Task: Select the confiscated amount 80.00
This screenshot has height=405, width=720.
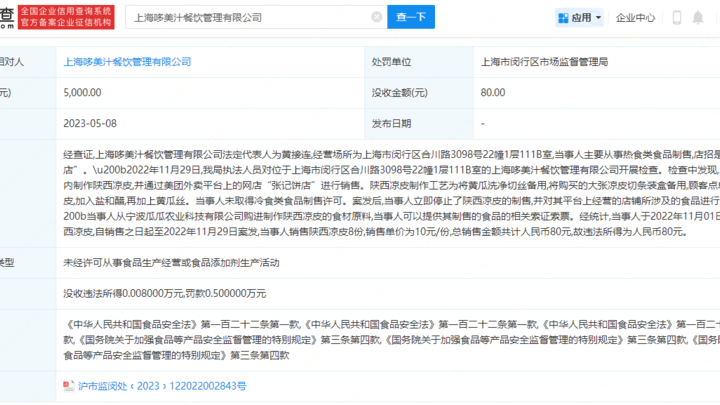Action: 493,92
